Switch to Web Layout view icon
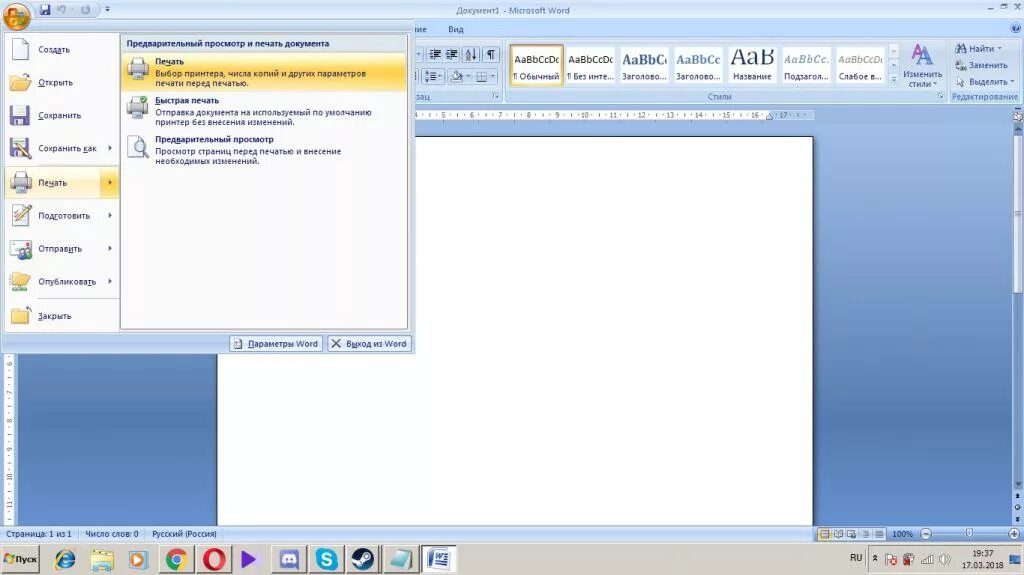Image resolution: width=1024 pixels, height=575 pixels. tap(852, 534)
